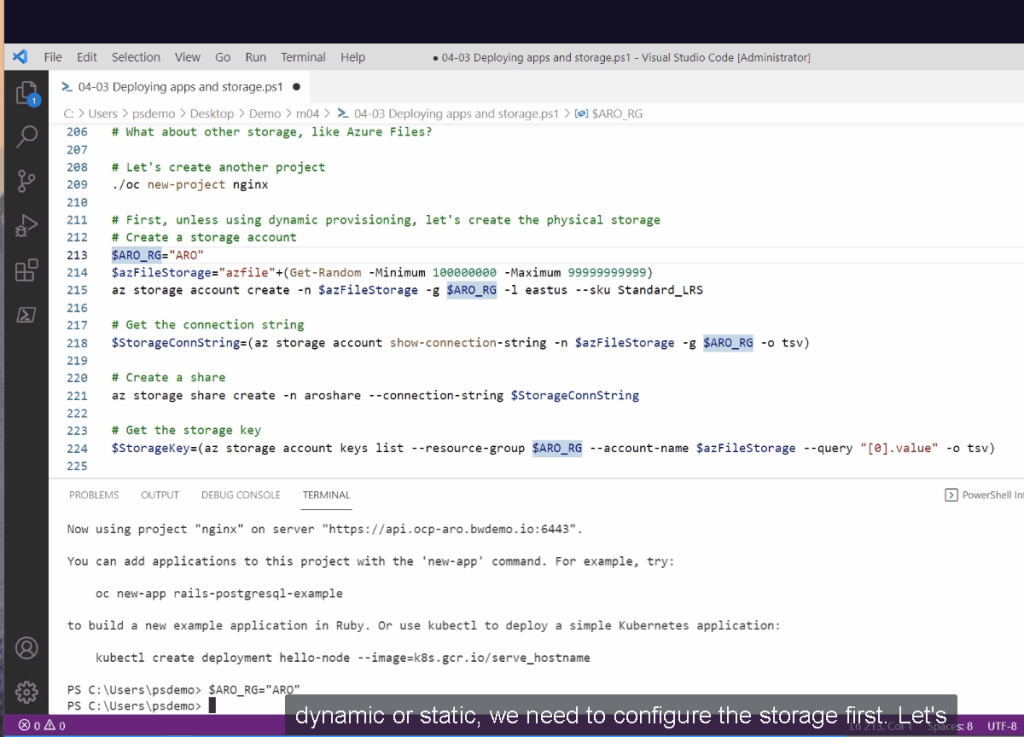Viewport: 1024px width, 737px height.
Task: Open the Accounts icon in activity bar
Action: [x=27, y=648]
